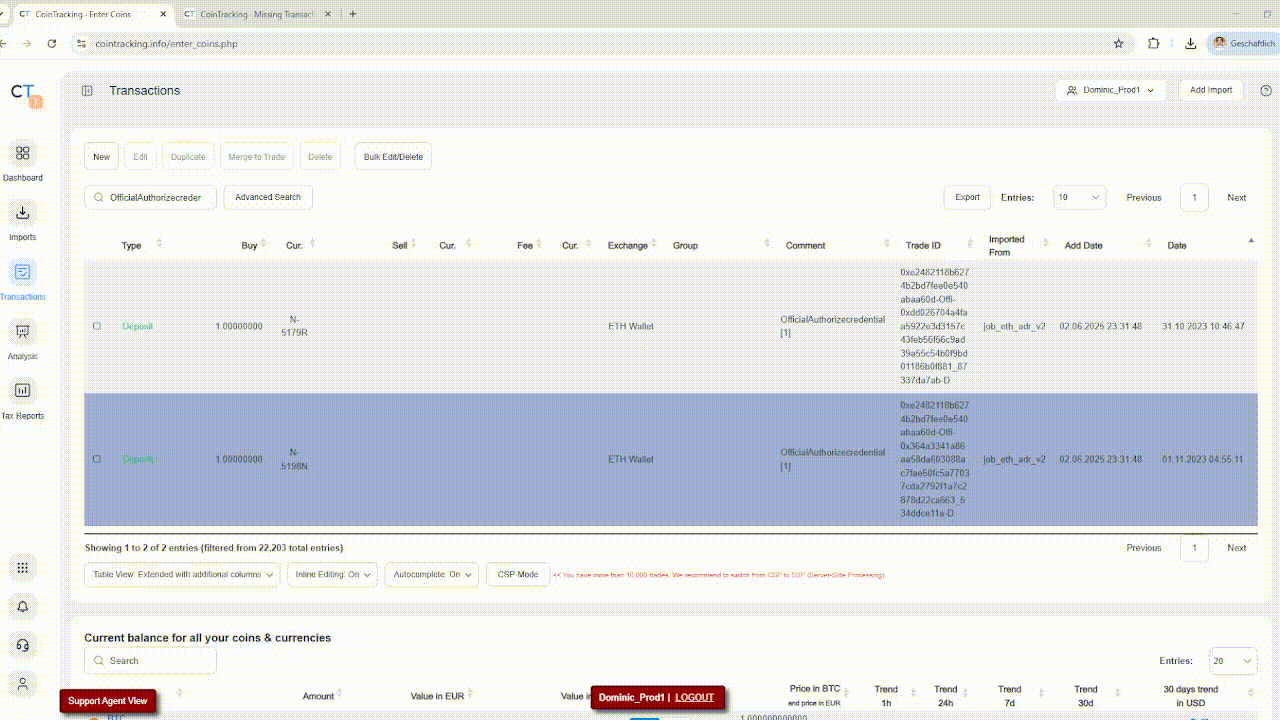
Task: Collapse the sidebar with the panel icon
Action: pos(87,91)
